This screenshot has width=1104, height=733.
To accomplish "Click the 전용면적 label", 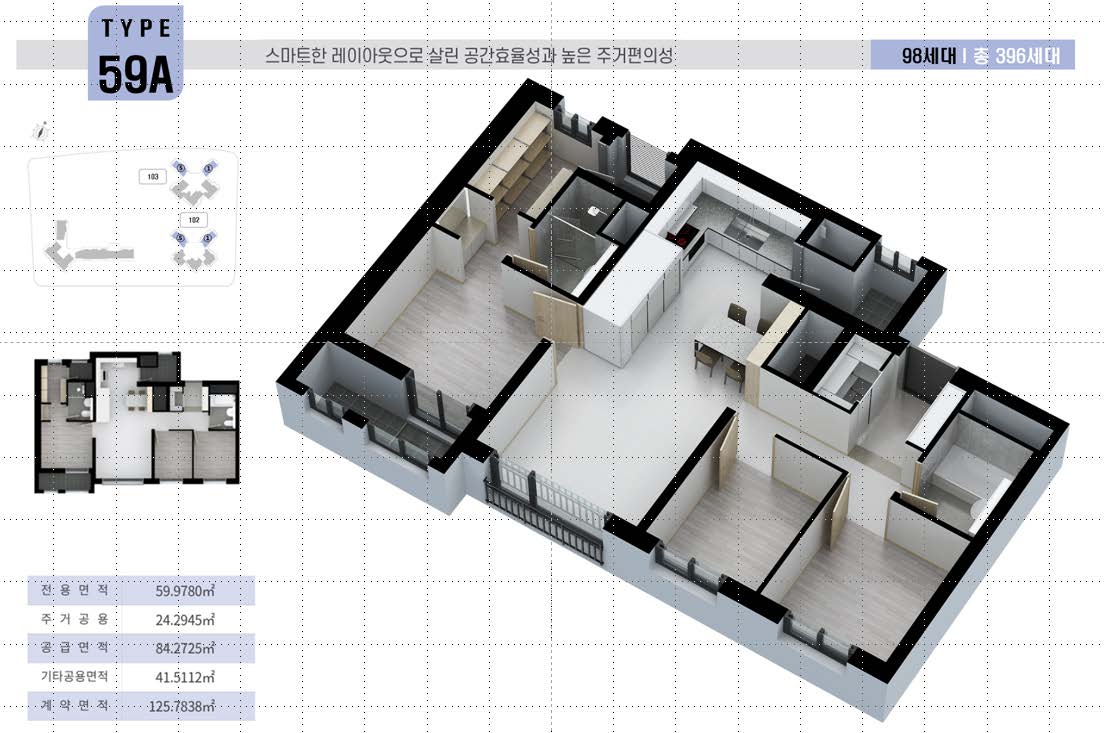I will pos(75,590).
